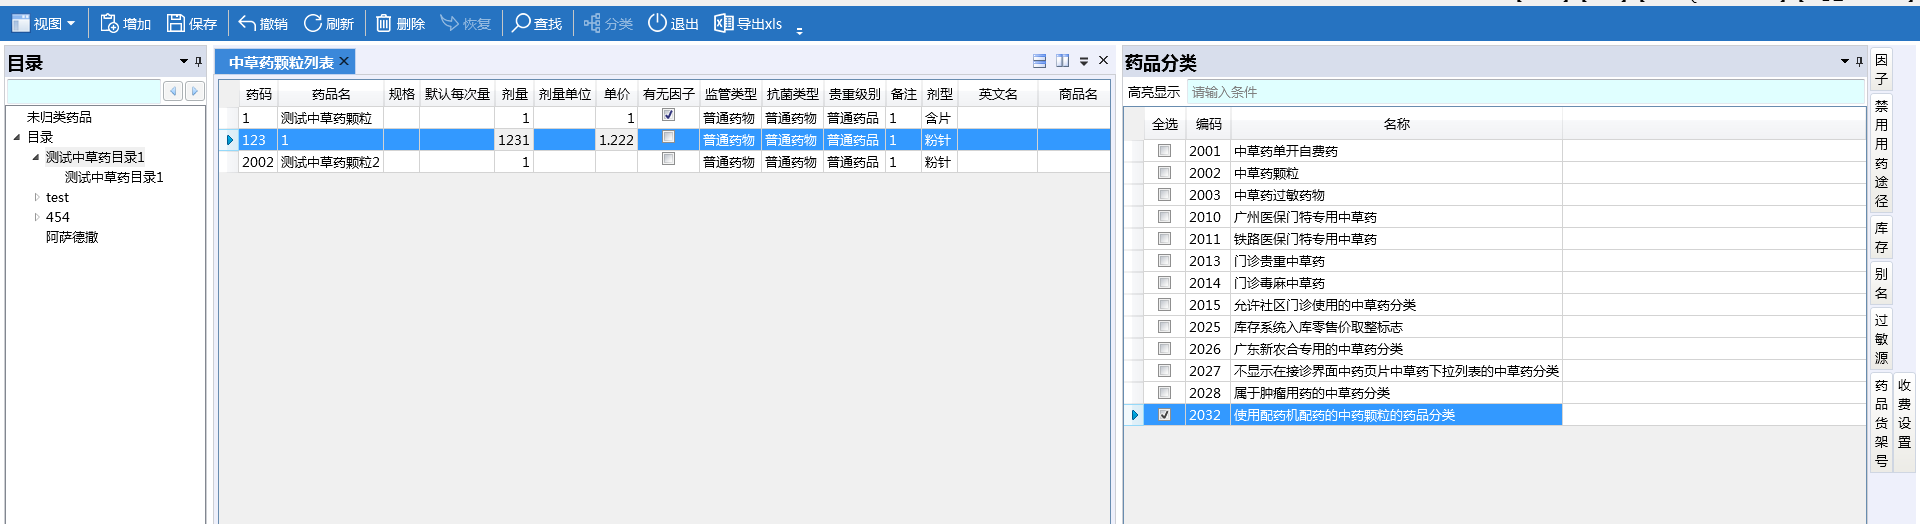The image size is (1920, 524).
Task: Open the toolbar overflow options arrow
Action: pyautogui.click(x=799, y=31)
